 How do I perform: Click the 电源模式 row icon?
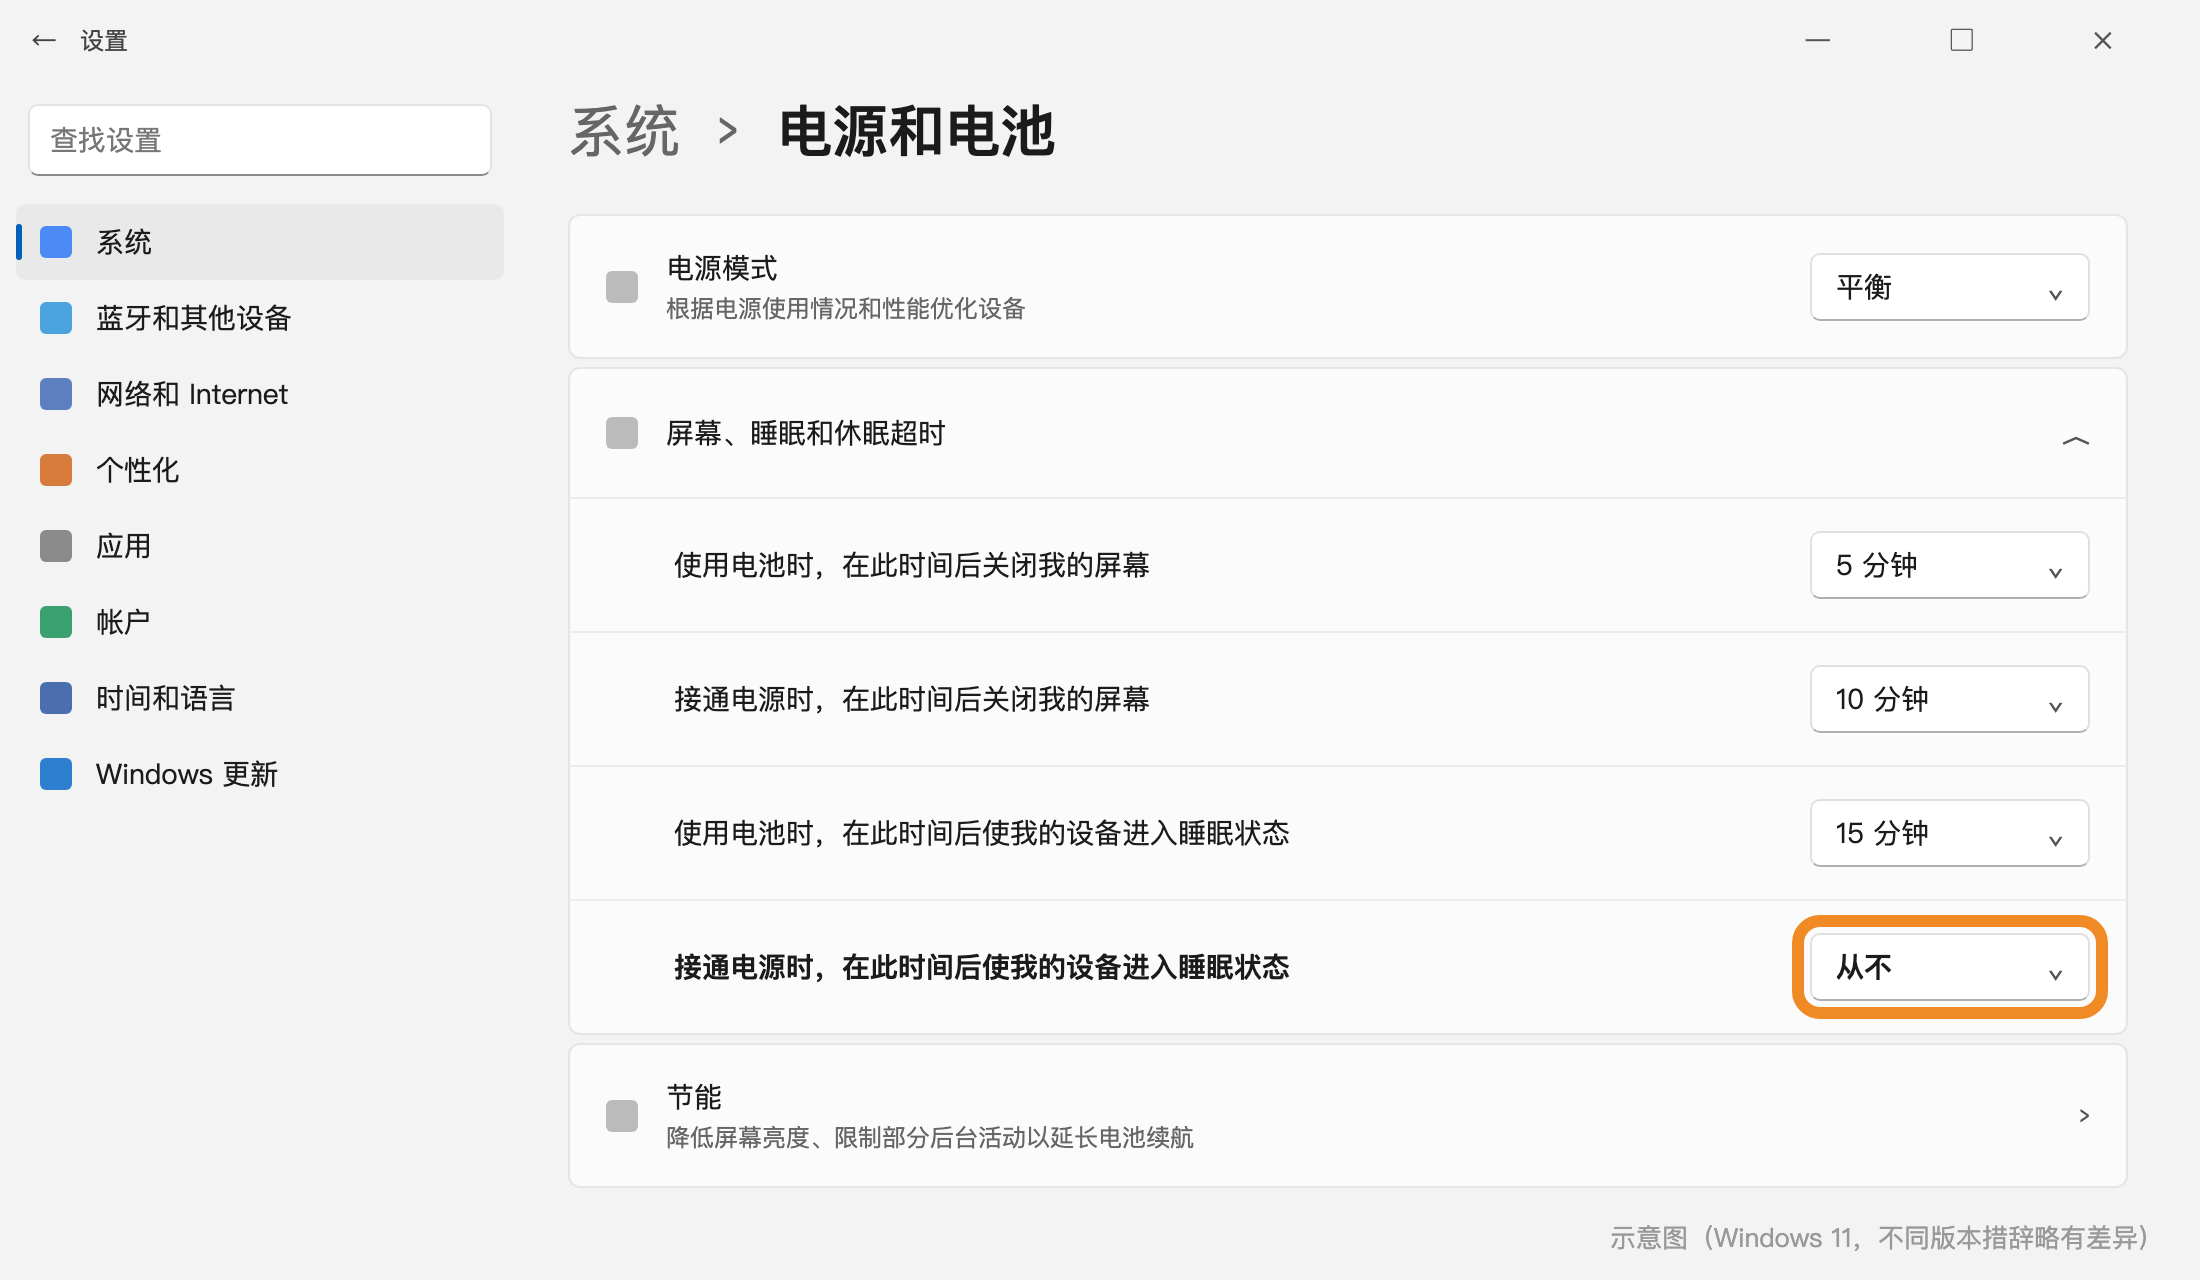pyautogui.click(x=622, y=287)
